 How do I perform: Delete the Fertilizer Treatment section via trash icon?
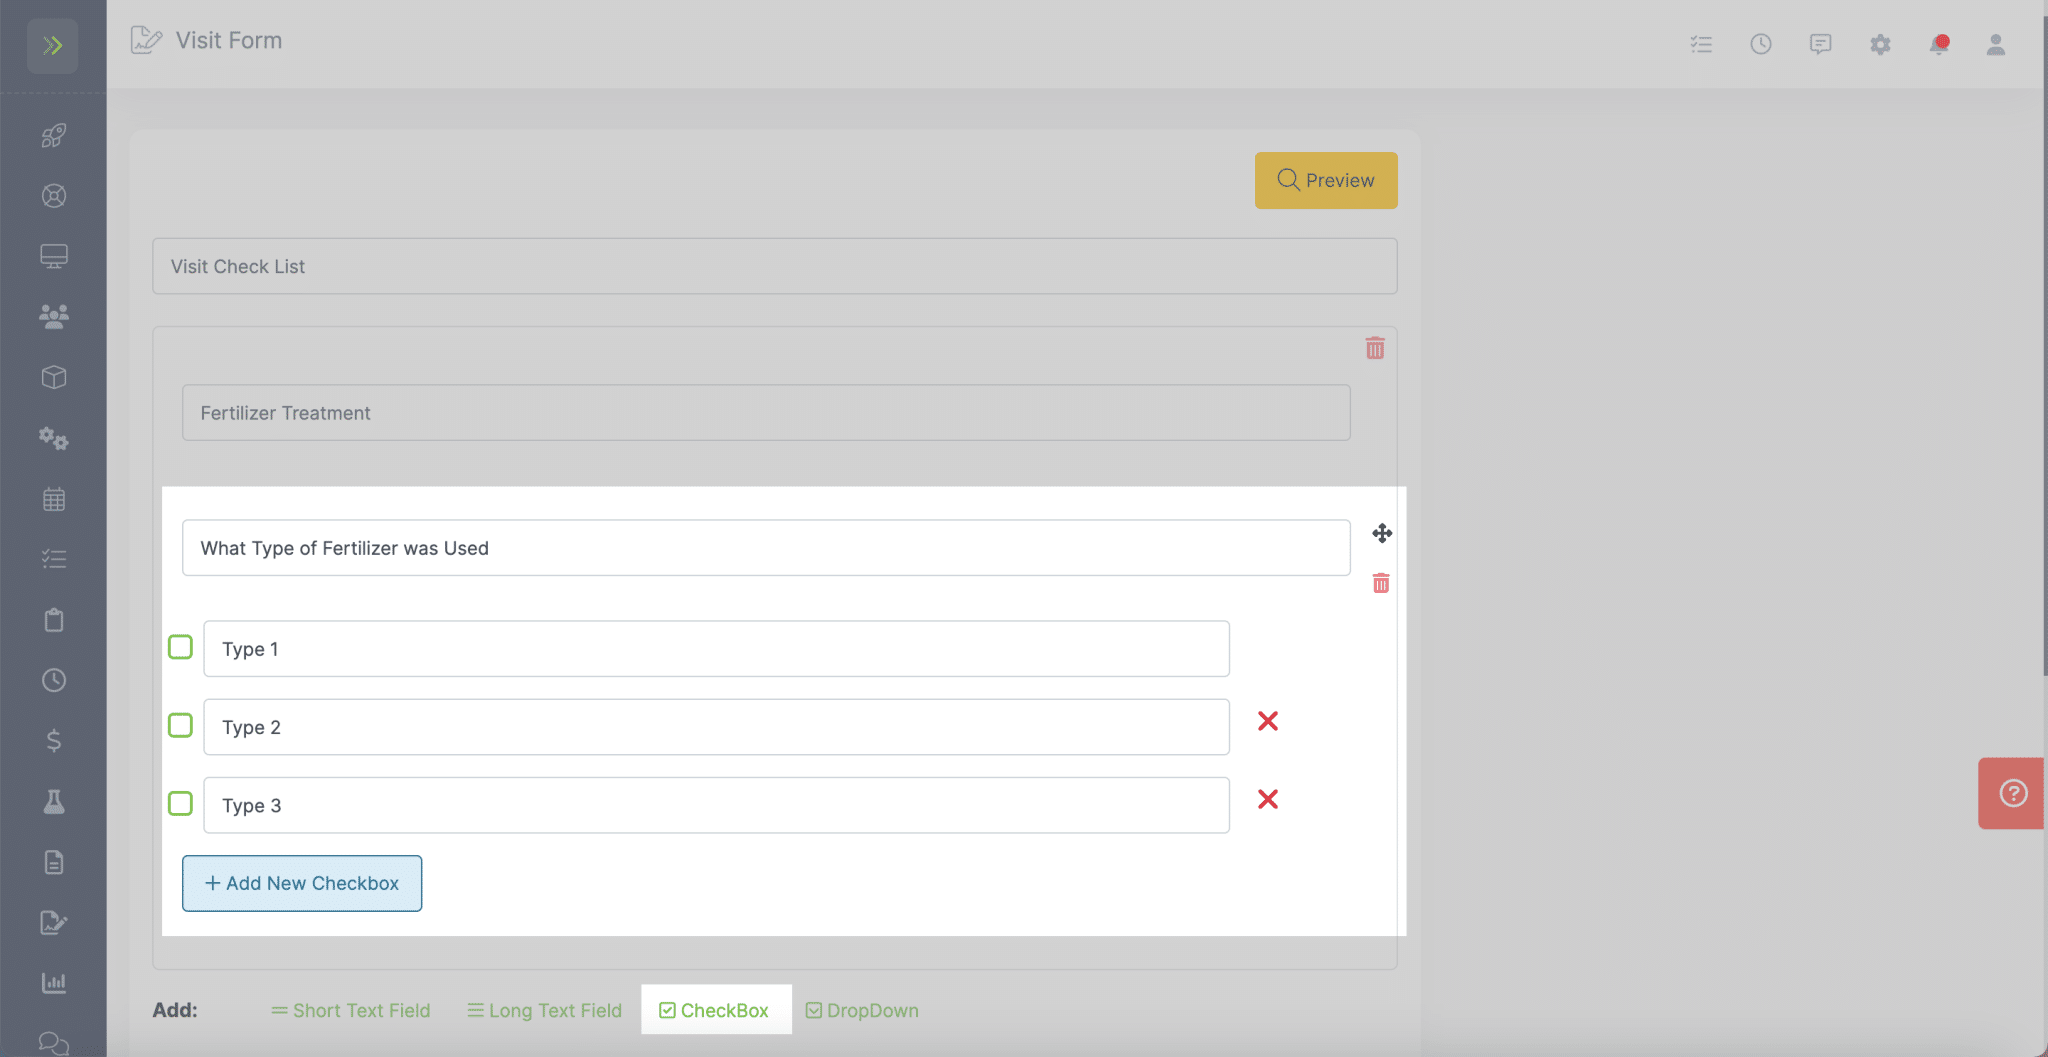pos(1375,348)
